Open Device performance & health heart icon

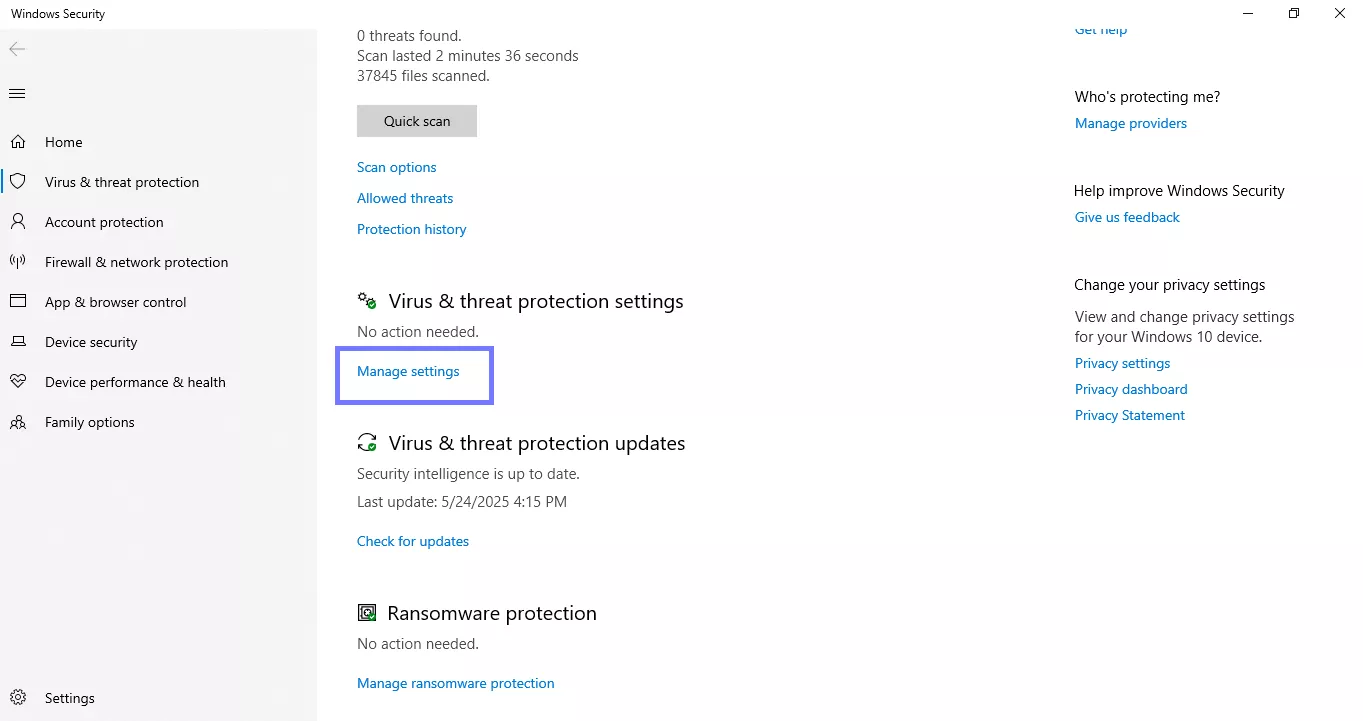click(17, 381)
